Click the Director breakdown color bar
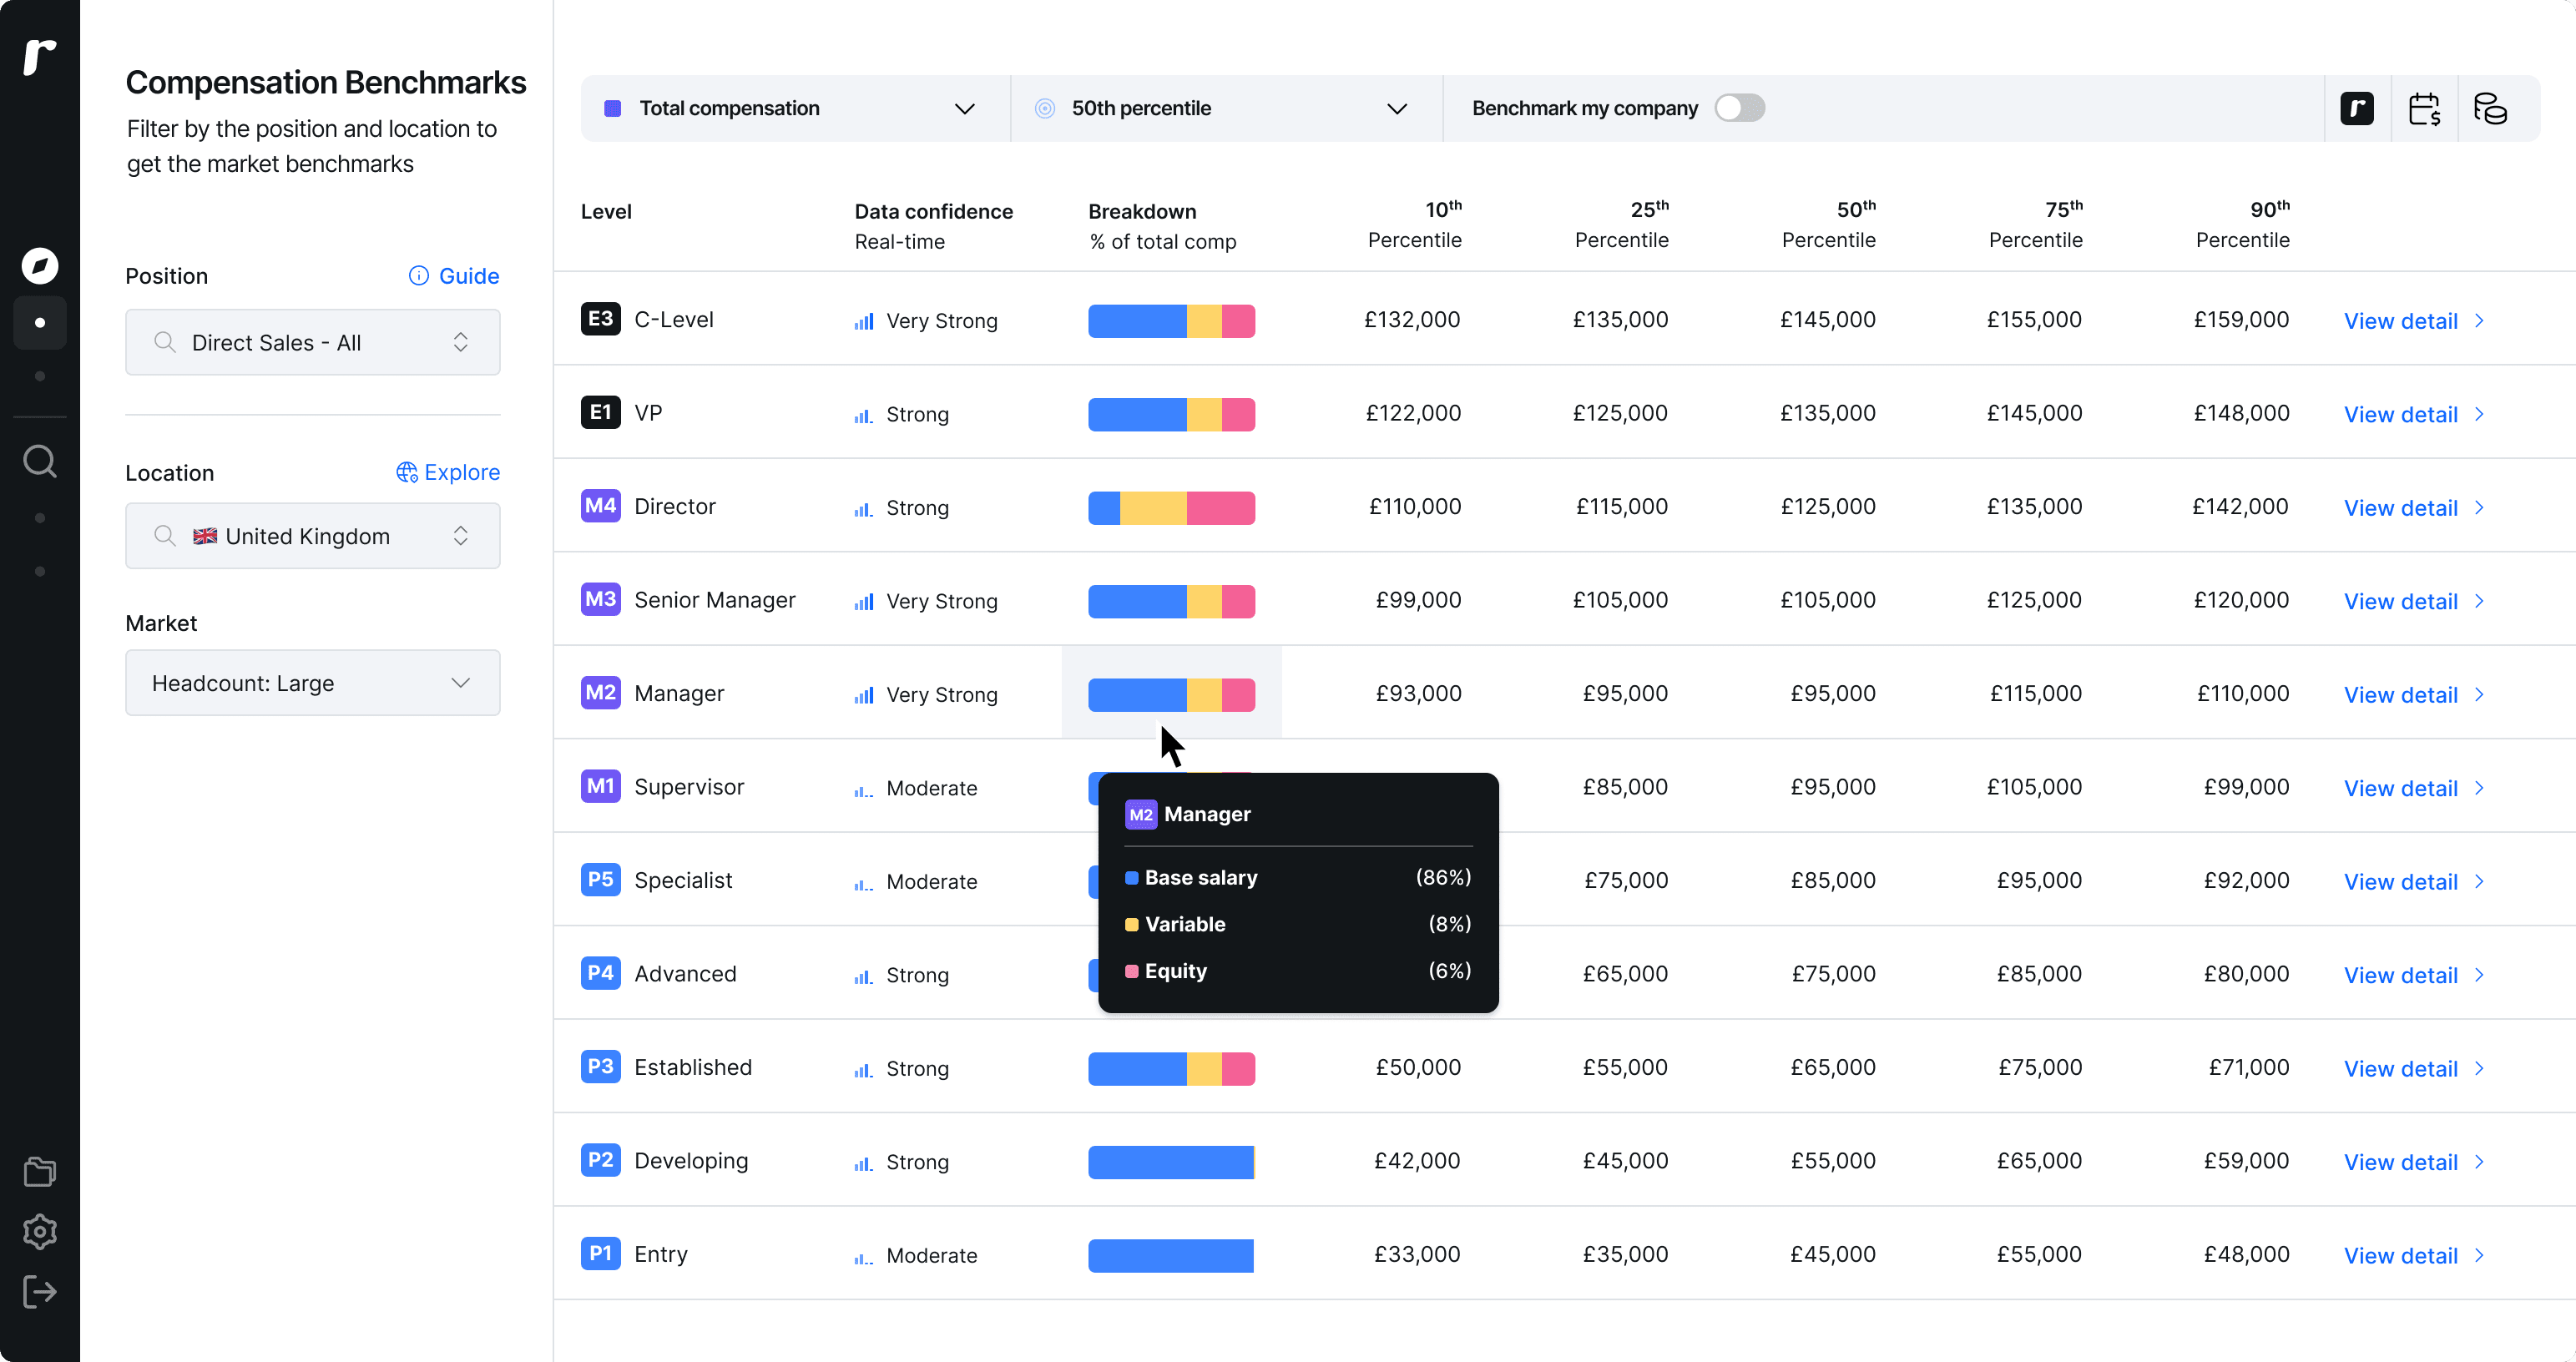Image resolution: width=2576 pixels, height=1362 pixels. [1171, 508]
